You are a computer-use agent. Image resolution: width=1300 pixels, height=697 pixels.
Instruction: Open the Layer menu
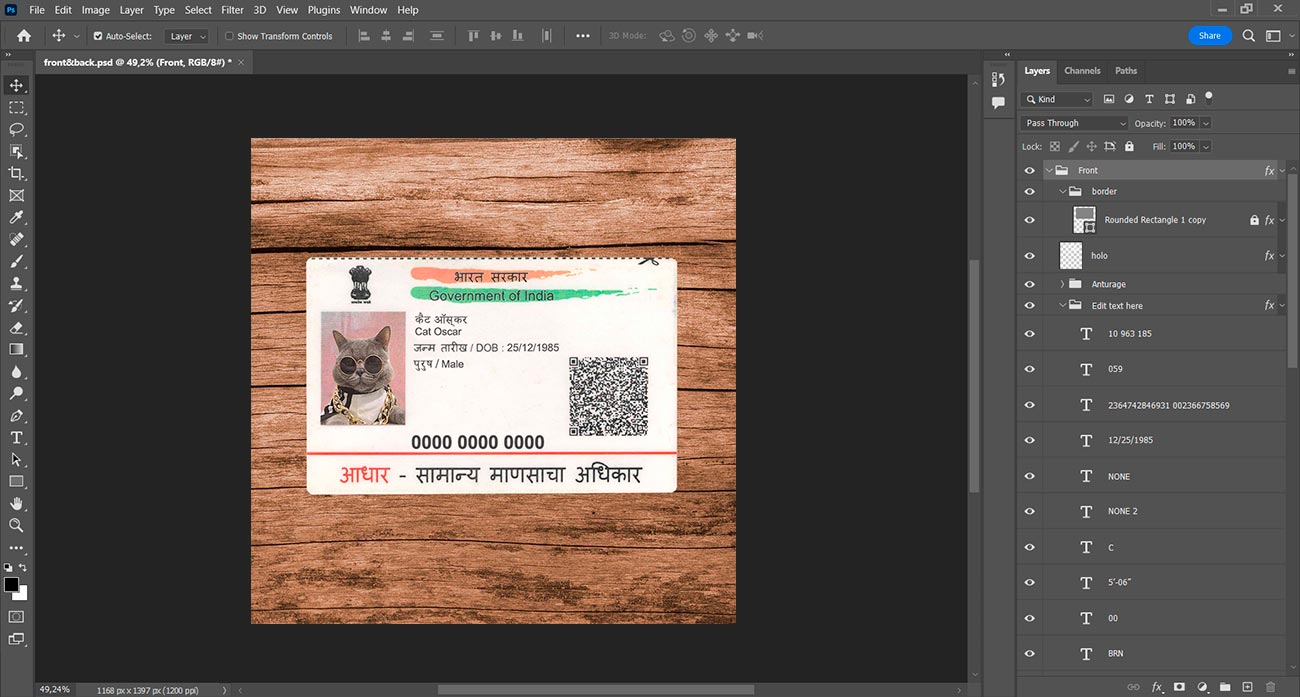coord(132,10)
